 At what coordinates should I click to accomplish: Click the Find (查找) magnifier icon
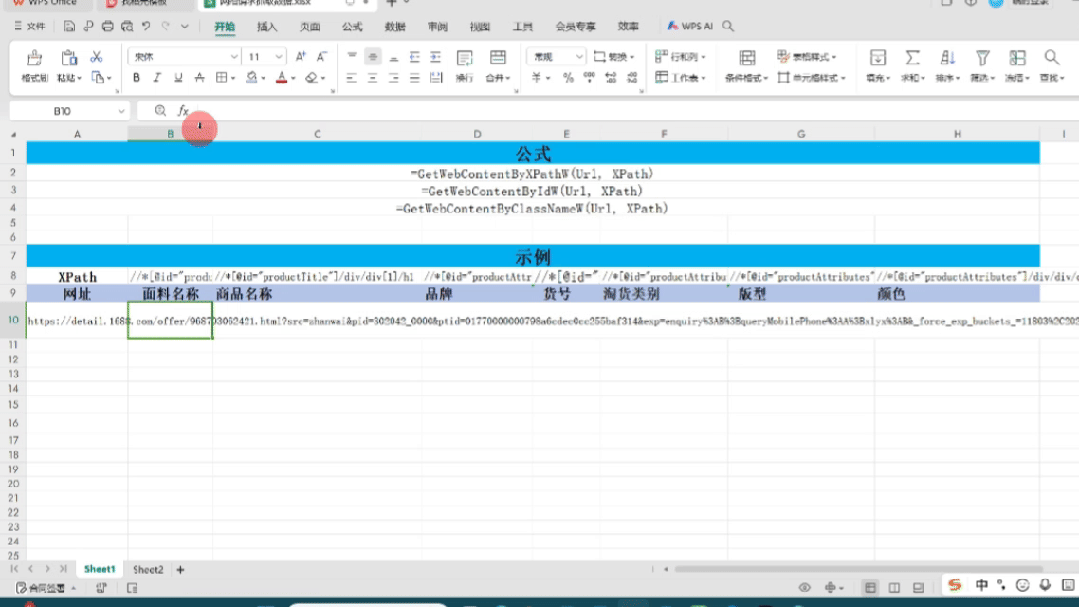(1051, 58)
